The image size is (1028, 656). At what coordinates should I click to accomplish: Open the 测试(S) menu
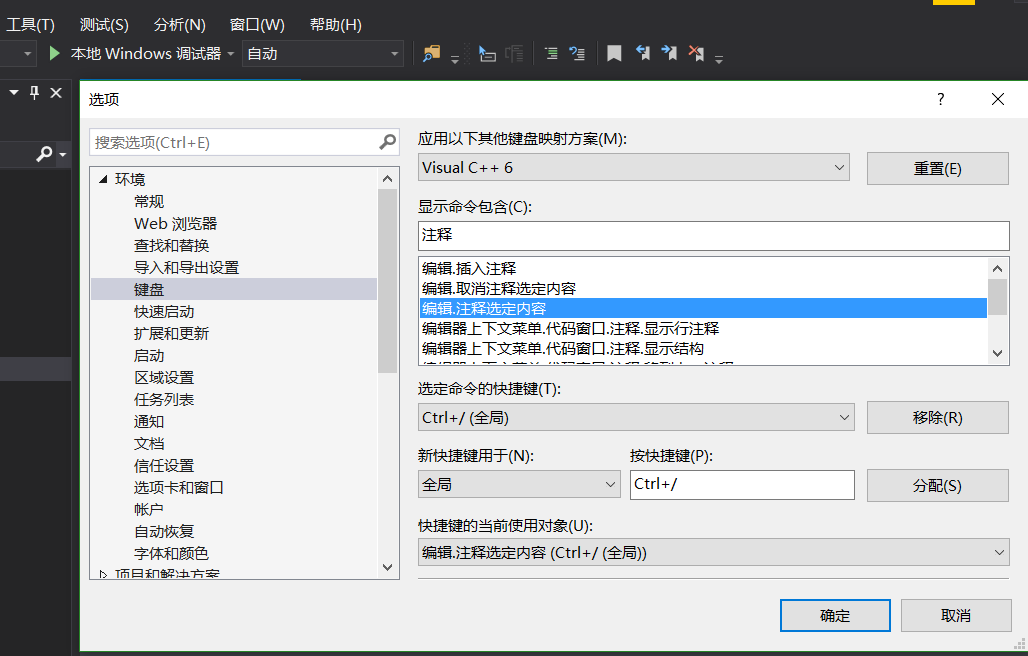point(104,25)
